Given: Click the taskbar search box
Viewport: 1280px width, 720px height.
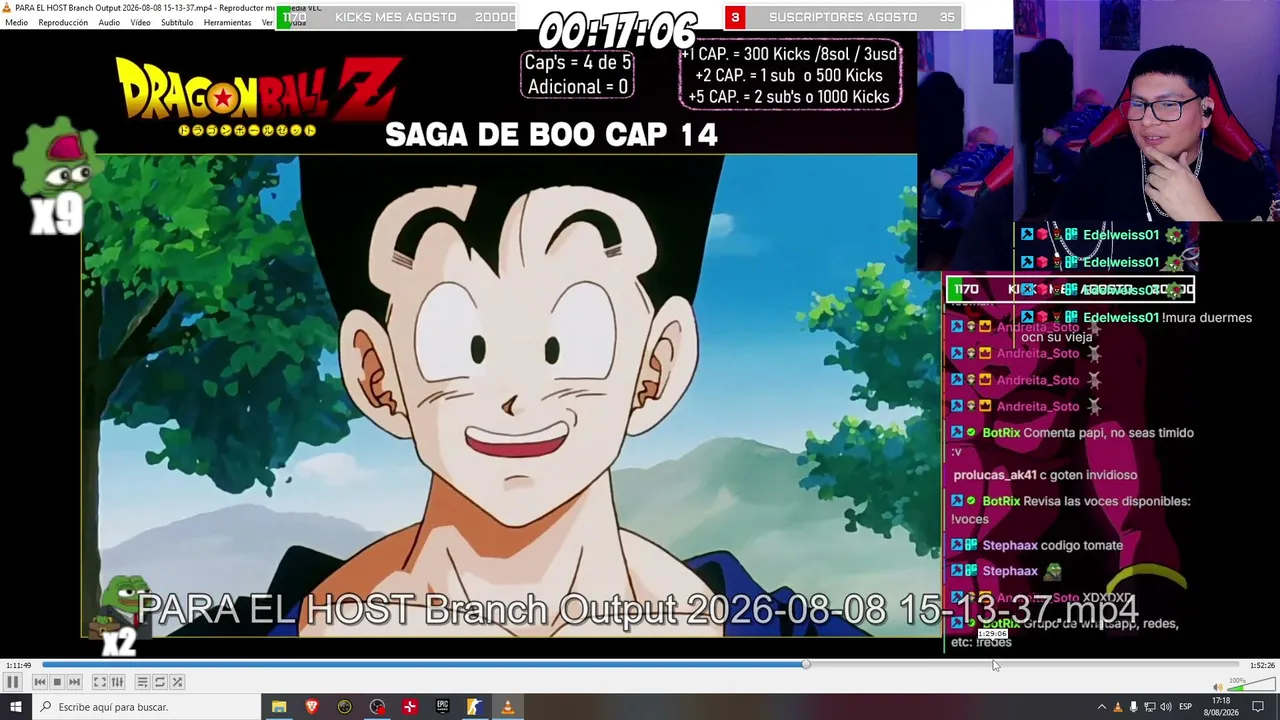Looking at the screenshot, I should tap(146, 707).
